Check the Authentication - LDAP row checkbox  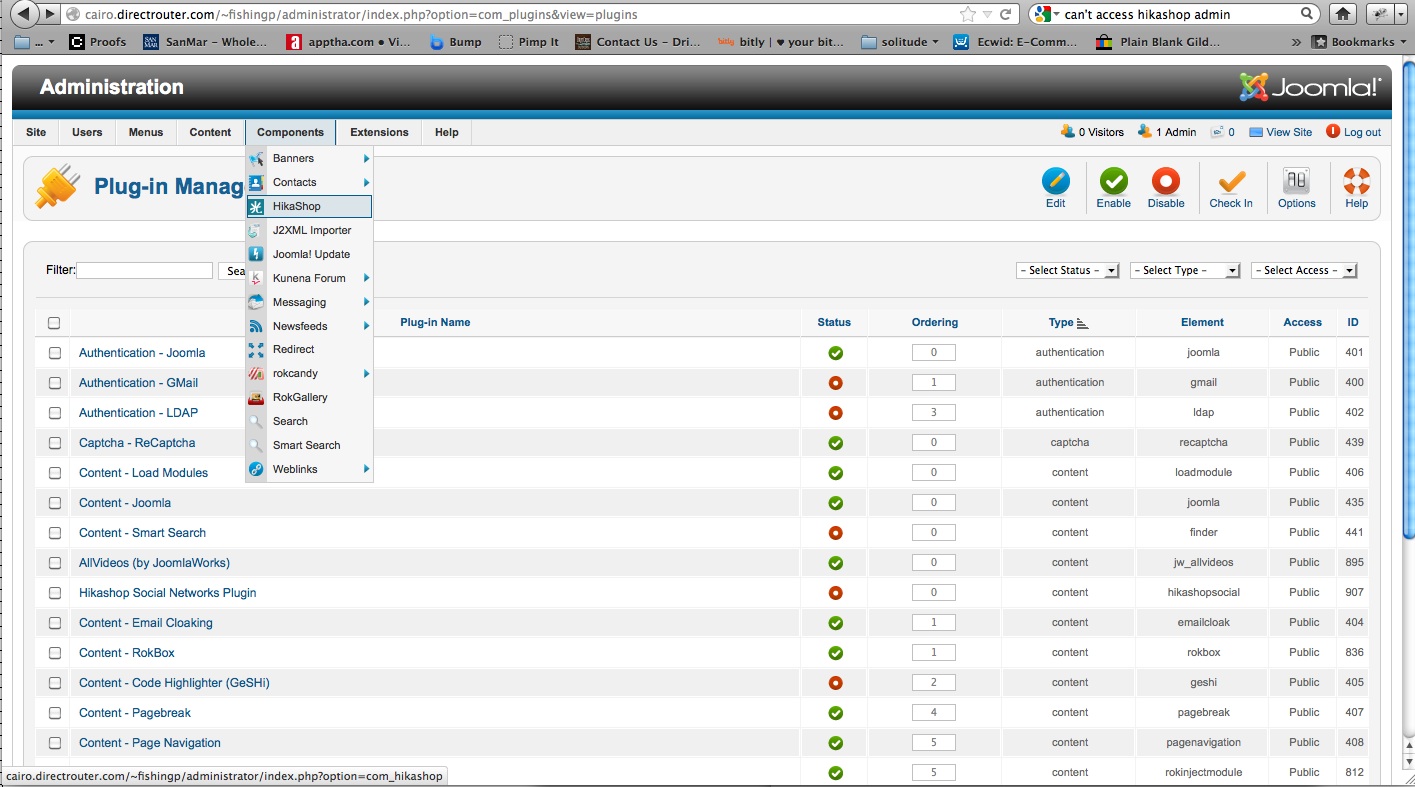[55, 413]
